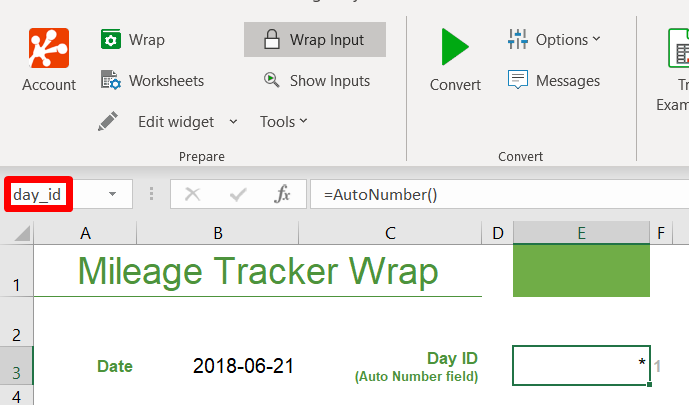Open the Tools dropdown
Viewport: 689px width, 405px height.
(x=283, y=122)
